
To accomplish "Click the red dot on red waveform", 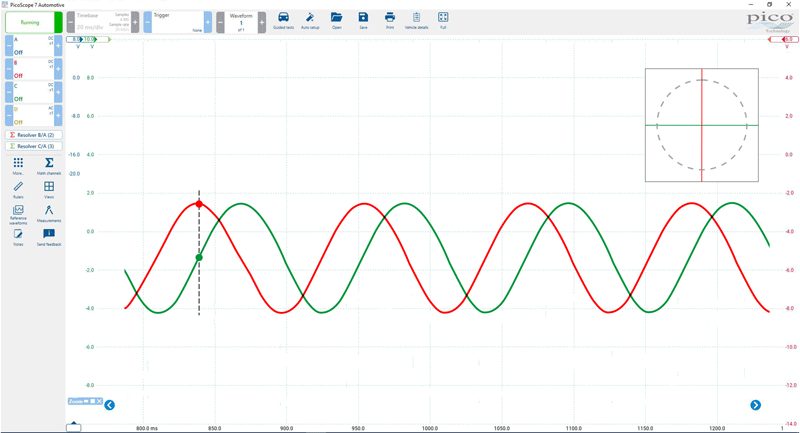I will pyautogui.click(x=199, y=204).
